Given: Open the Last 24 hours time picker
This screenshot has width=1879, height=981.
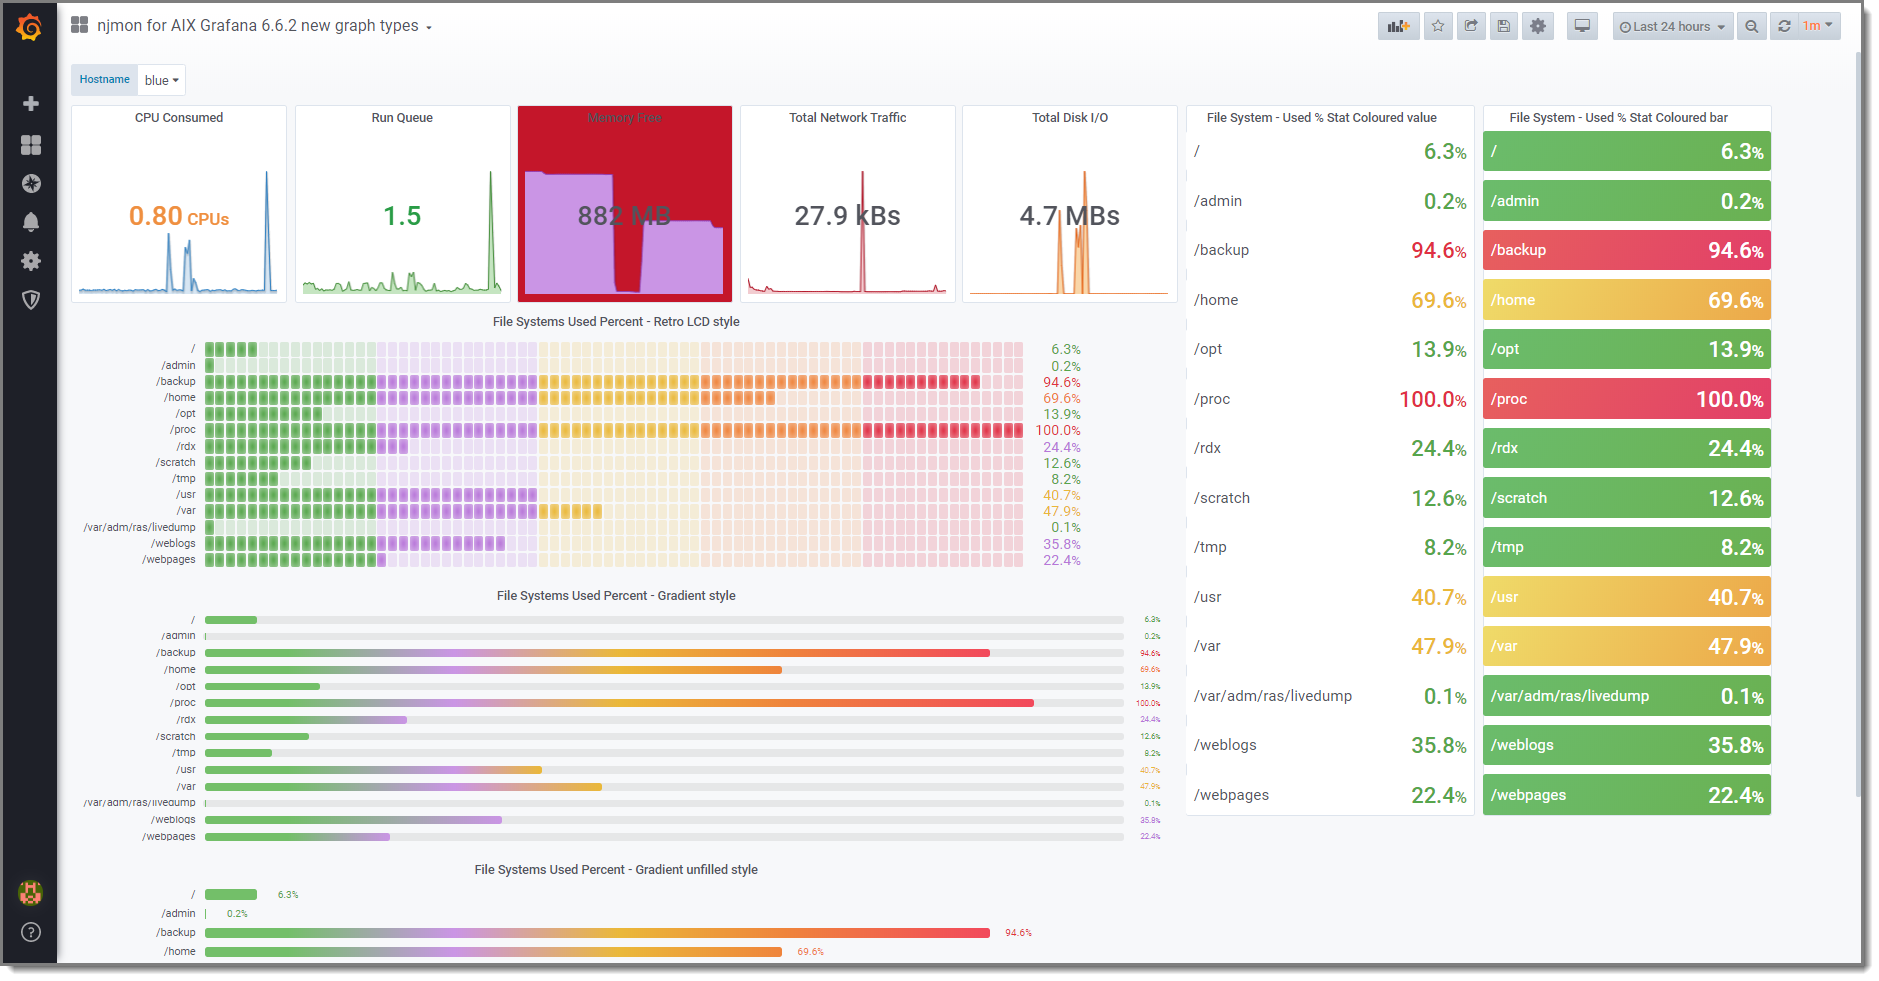Looking at the screenshot, I should click(1673, 27).
